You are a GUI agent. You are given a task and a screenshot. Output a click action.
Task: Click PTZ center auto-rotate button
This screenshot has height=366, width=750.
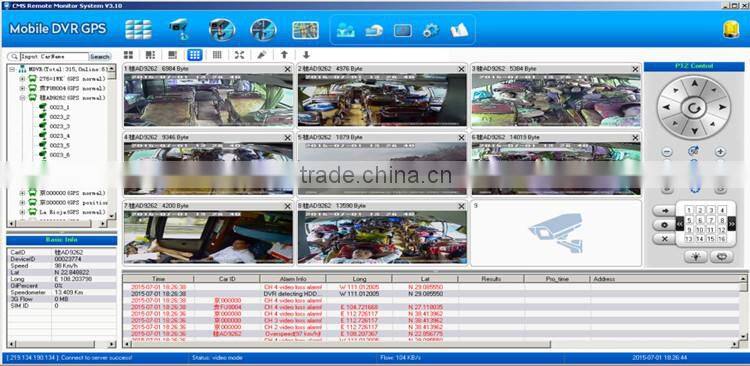pyautogui.click(x=694, y=108)
